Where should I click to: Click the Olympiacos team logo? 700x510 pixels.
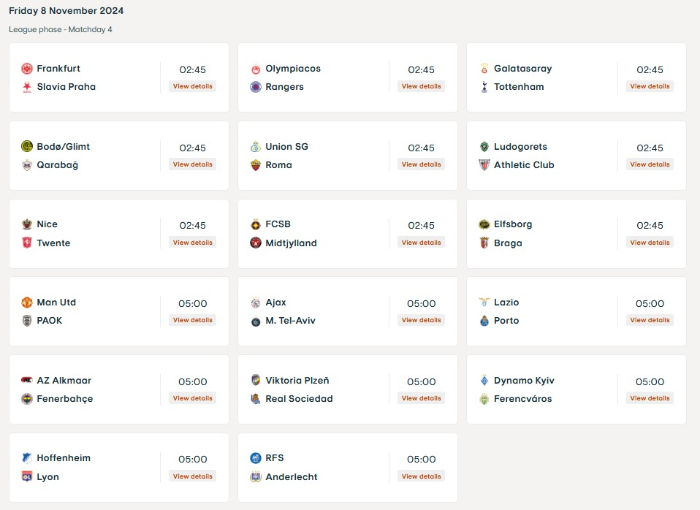tap(255, 69)
